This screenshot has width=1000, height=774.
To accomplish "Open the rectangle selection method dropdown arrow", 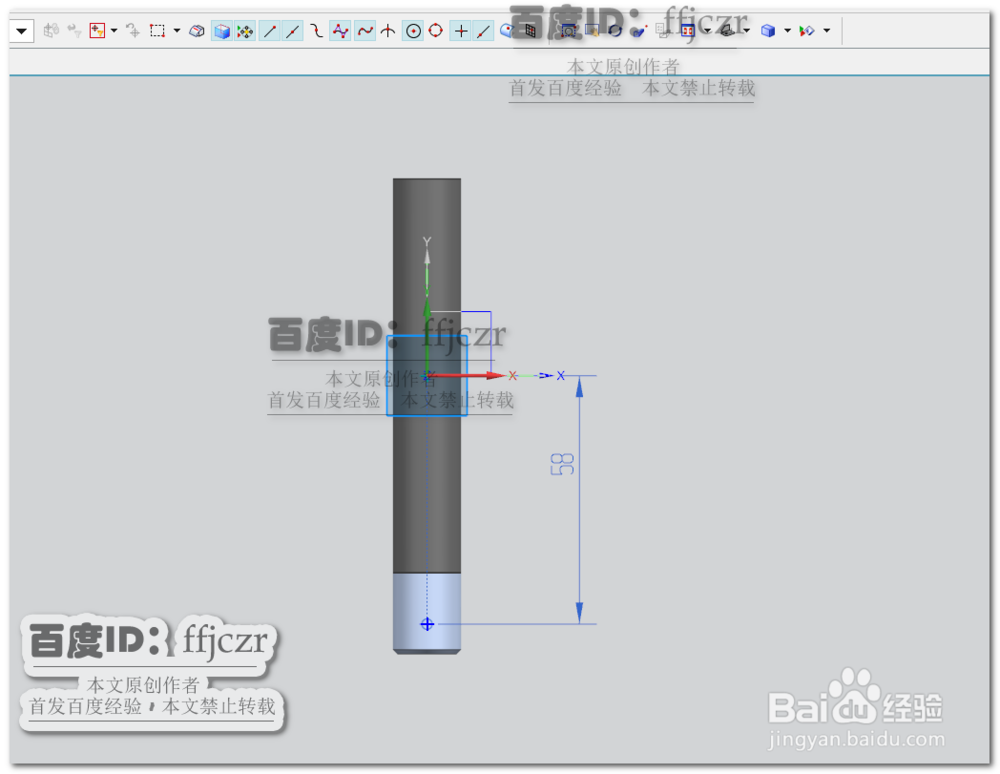I will coord(177,30).
